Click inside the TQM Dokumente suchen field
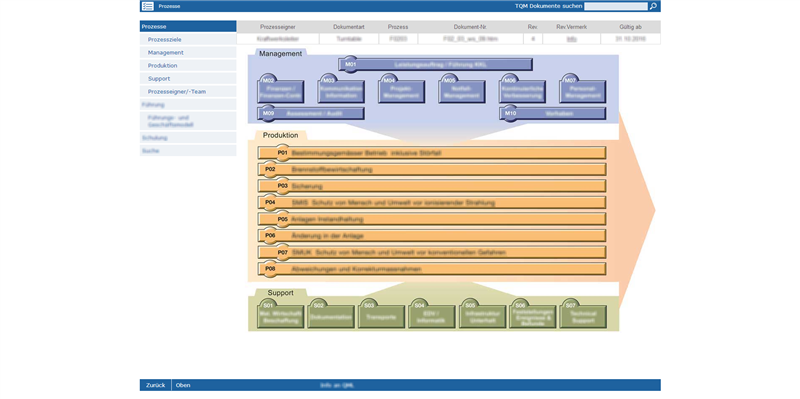Image resolution: width=800 pixels, height=399 pixels. click(616, 6)
